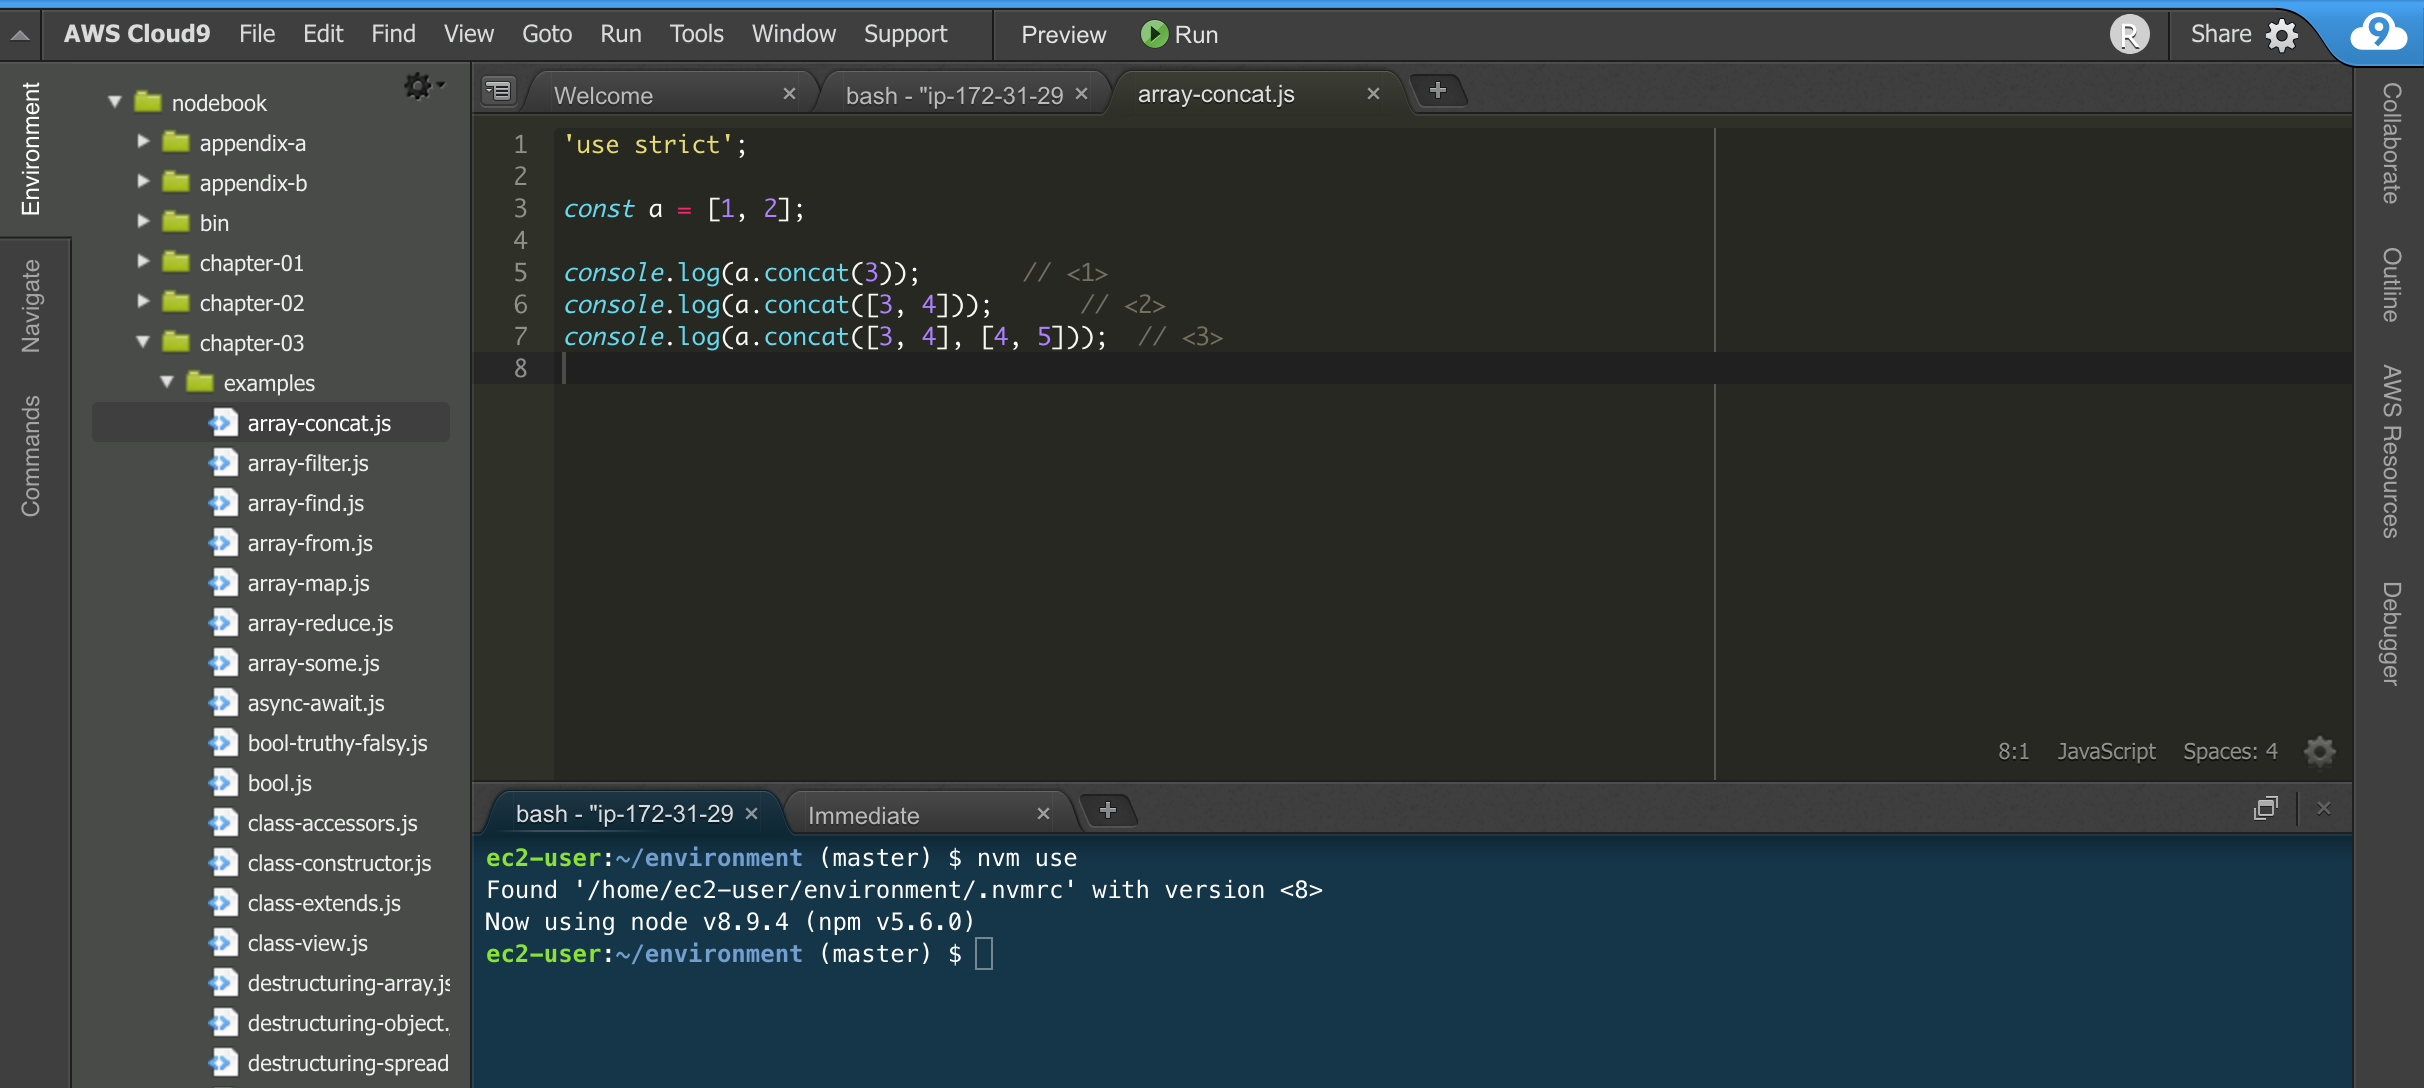Maximize the terminal console panel
Image resolution: width=2424 pixels, height=1088 pixels.
(2265, 808)
